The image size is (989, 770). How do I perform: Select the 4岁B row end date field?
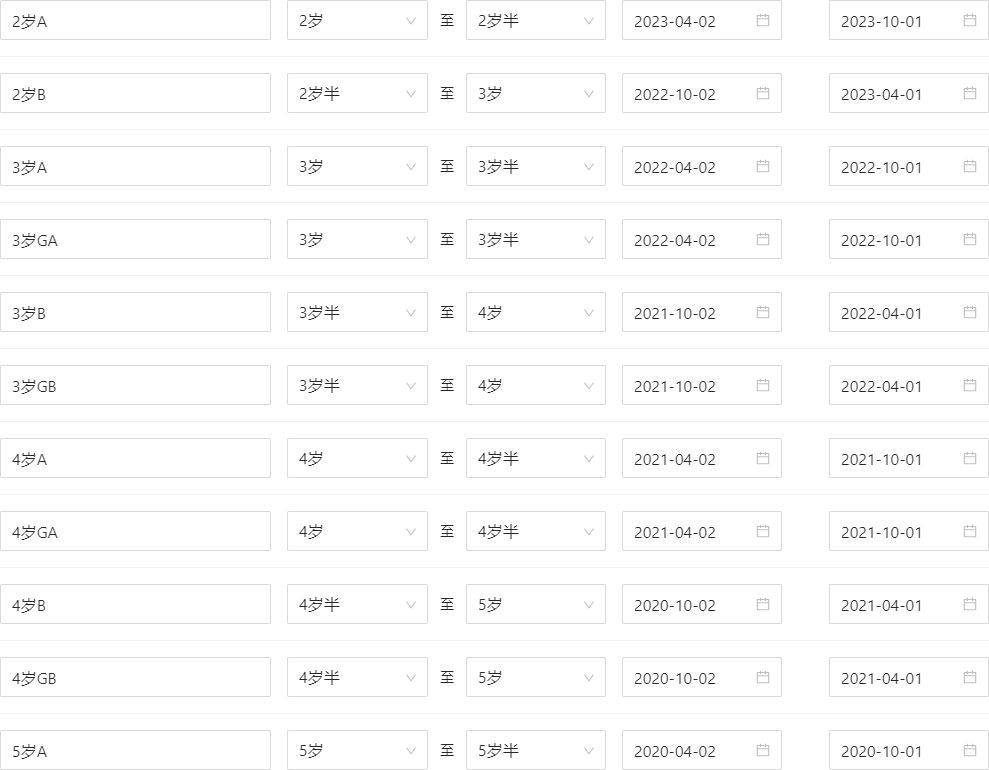[895, 604]
